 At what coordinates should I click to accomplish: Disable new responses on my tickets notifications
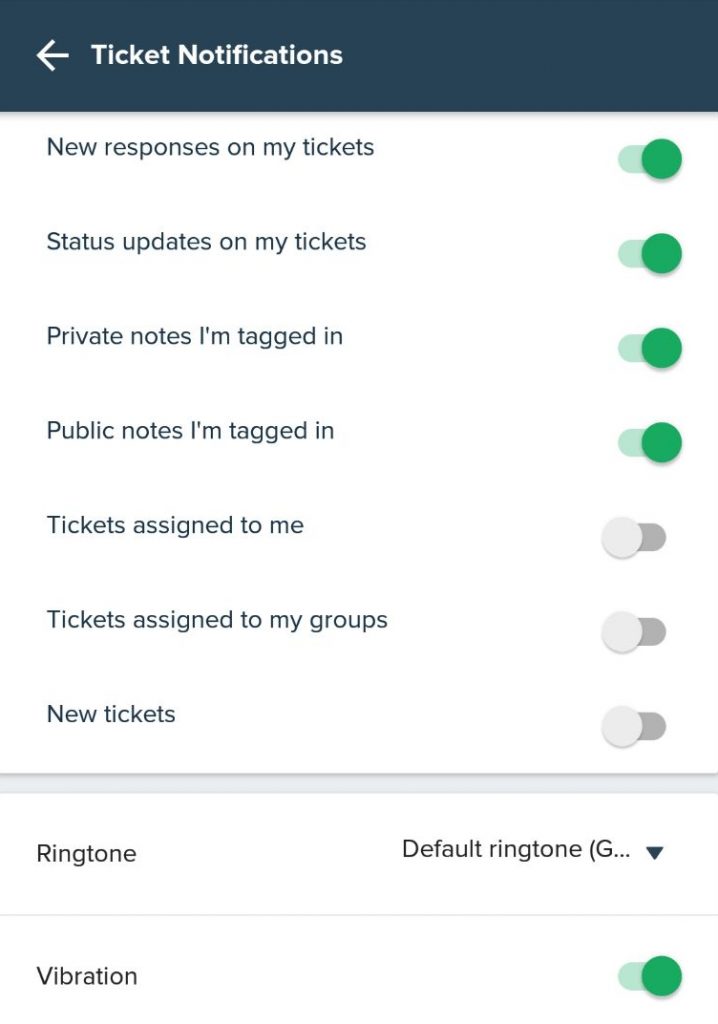648,158
